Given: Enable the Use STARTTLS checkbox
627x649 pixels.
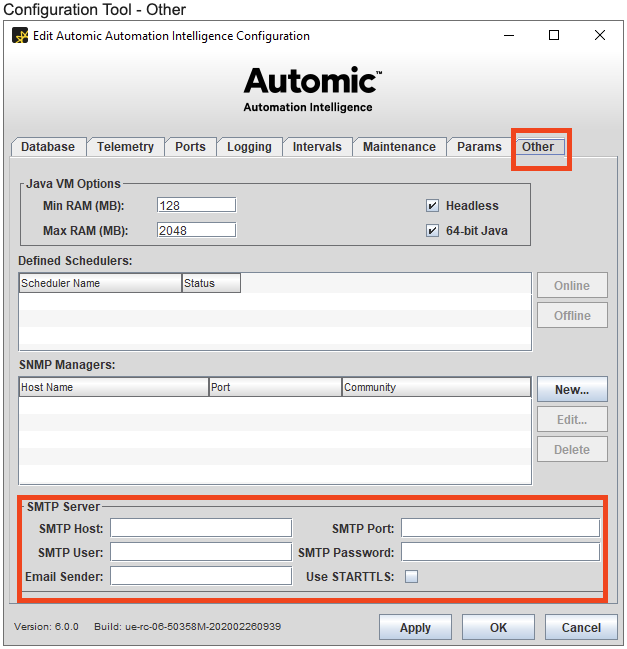Looking at the screenshot, I should pyautogui.click(x=411, y=576).
